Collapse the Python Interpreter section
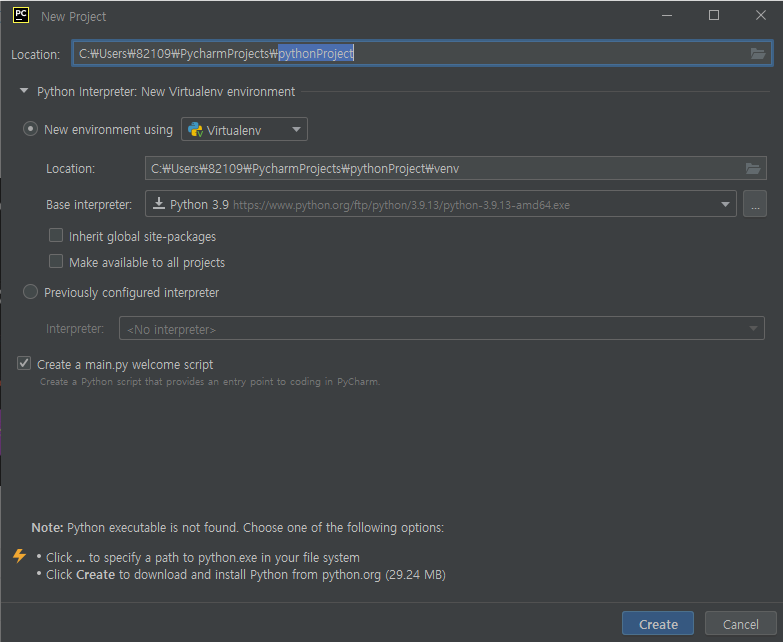This screenshot has height=642, width=783. click(23, 91)
